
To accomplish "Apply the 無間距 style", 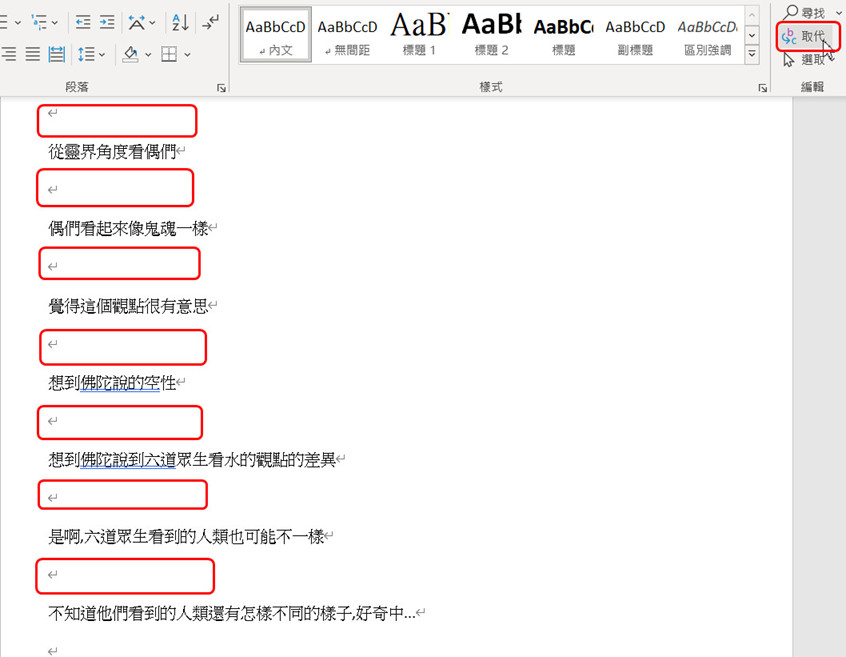I will coord(347,35).
